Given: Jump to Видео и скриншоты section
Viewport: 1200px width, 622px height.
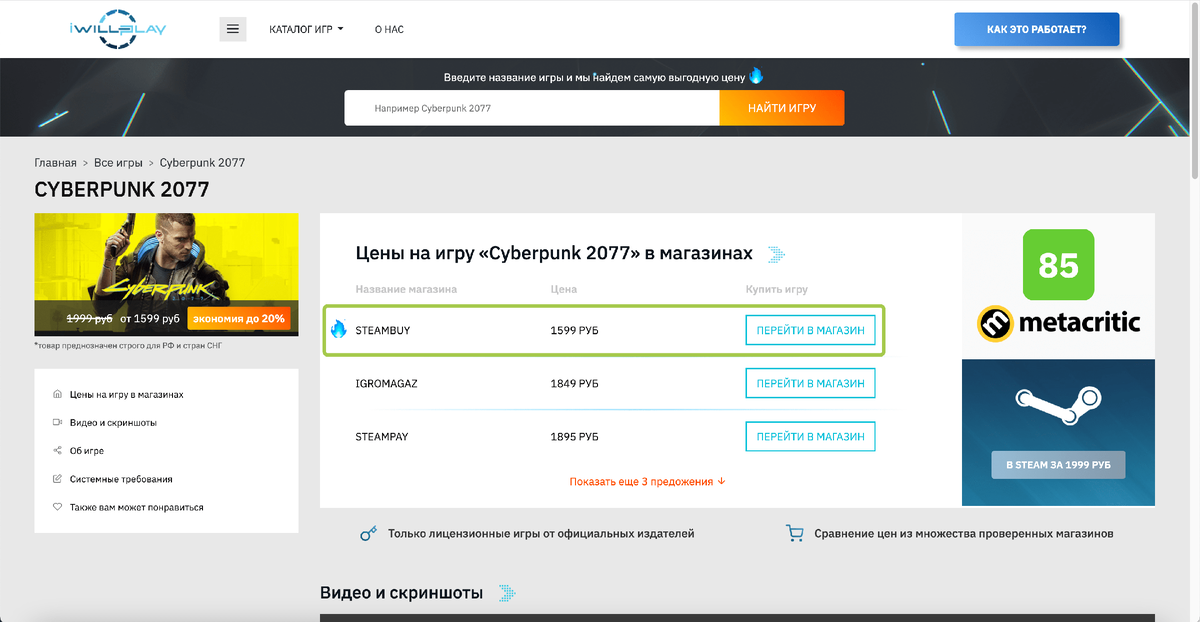Looking at the screenshot, I should (113, 423).
